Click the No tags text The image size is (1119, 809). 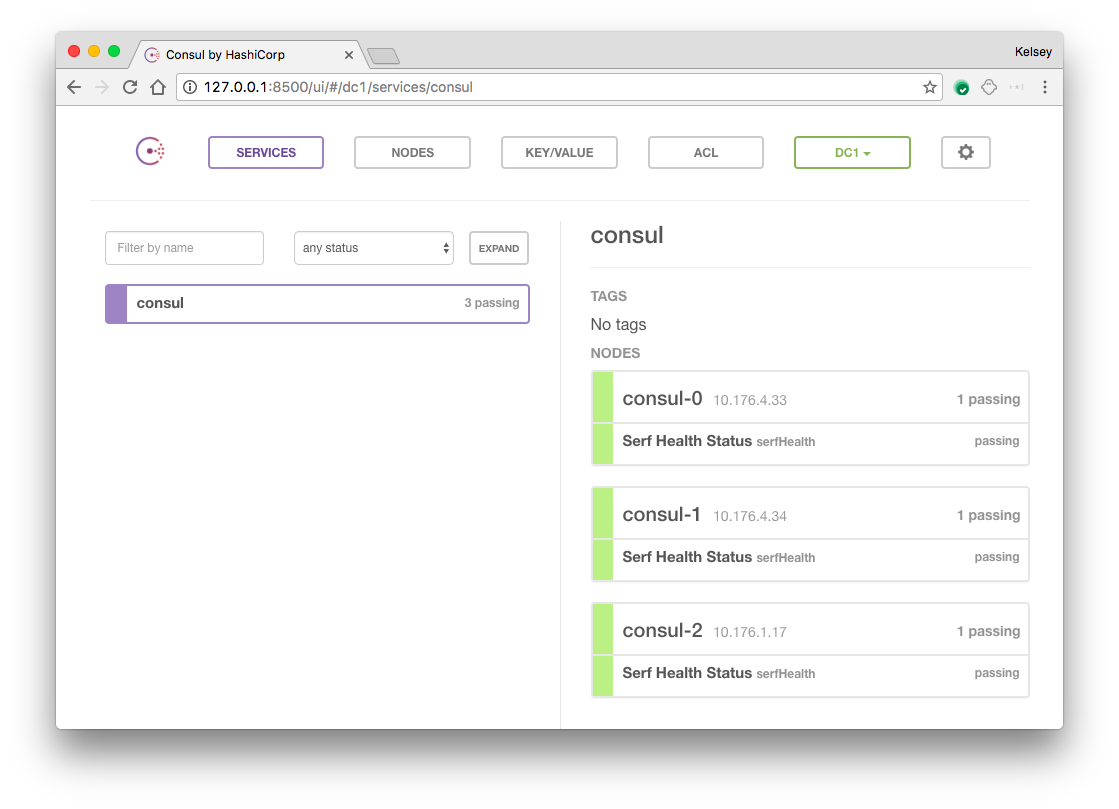click(x=619, y=325)
